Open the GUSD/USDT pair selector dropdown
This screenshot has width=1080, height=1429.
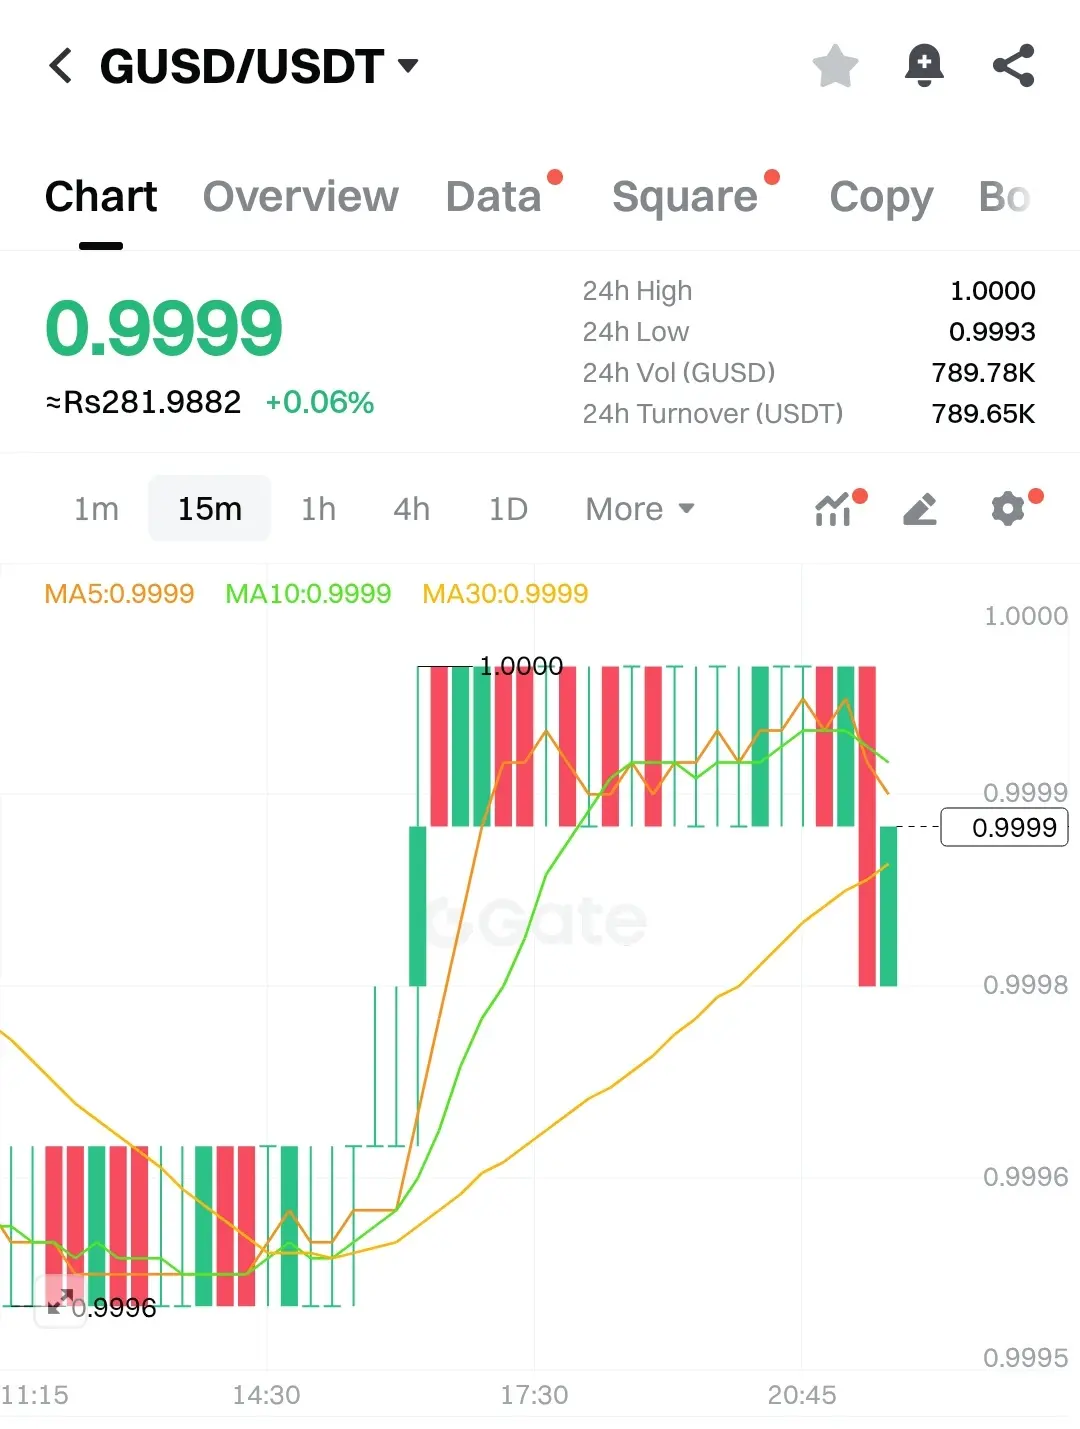pos(259,66)
